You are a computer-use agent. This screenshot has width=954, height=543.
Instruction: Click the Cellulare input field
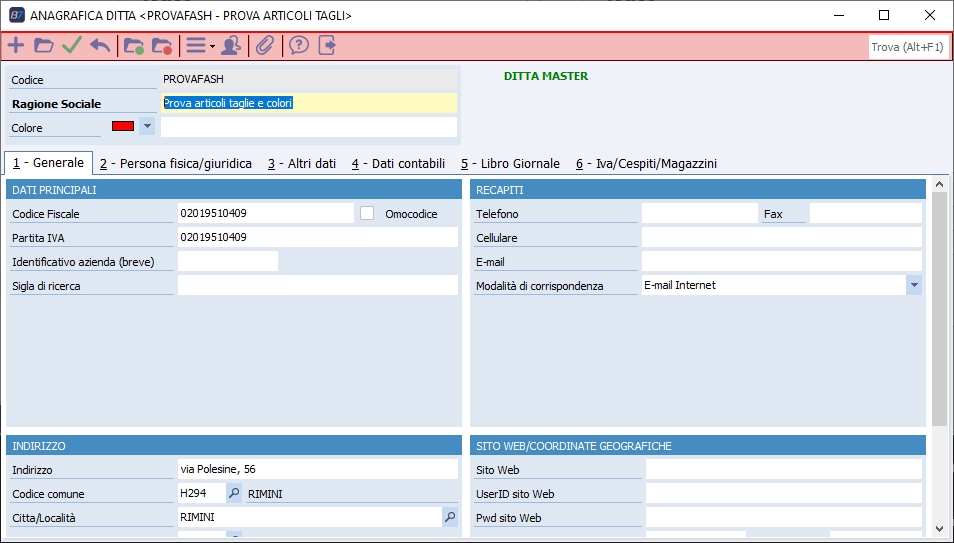[782, 237]
